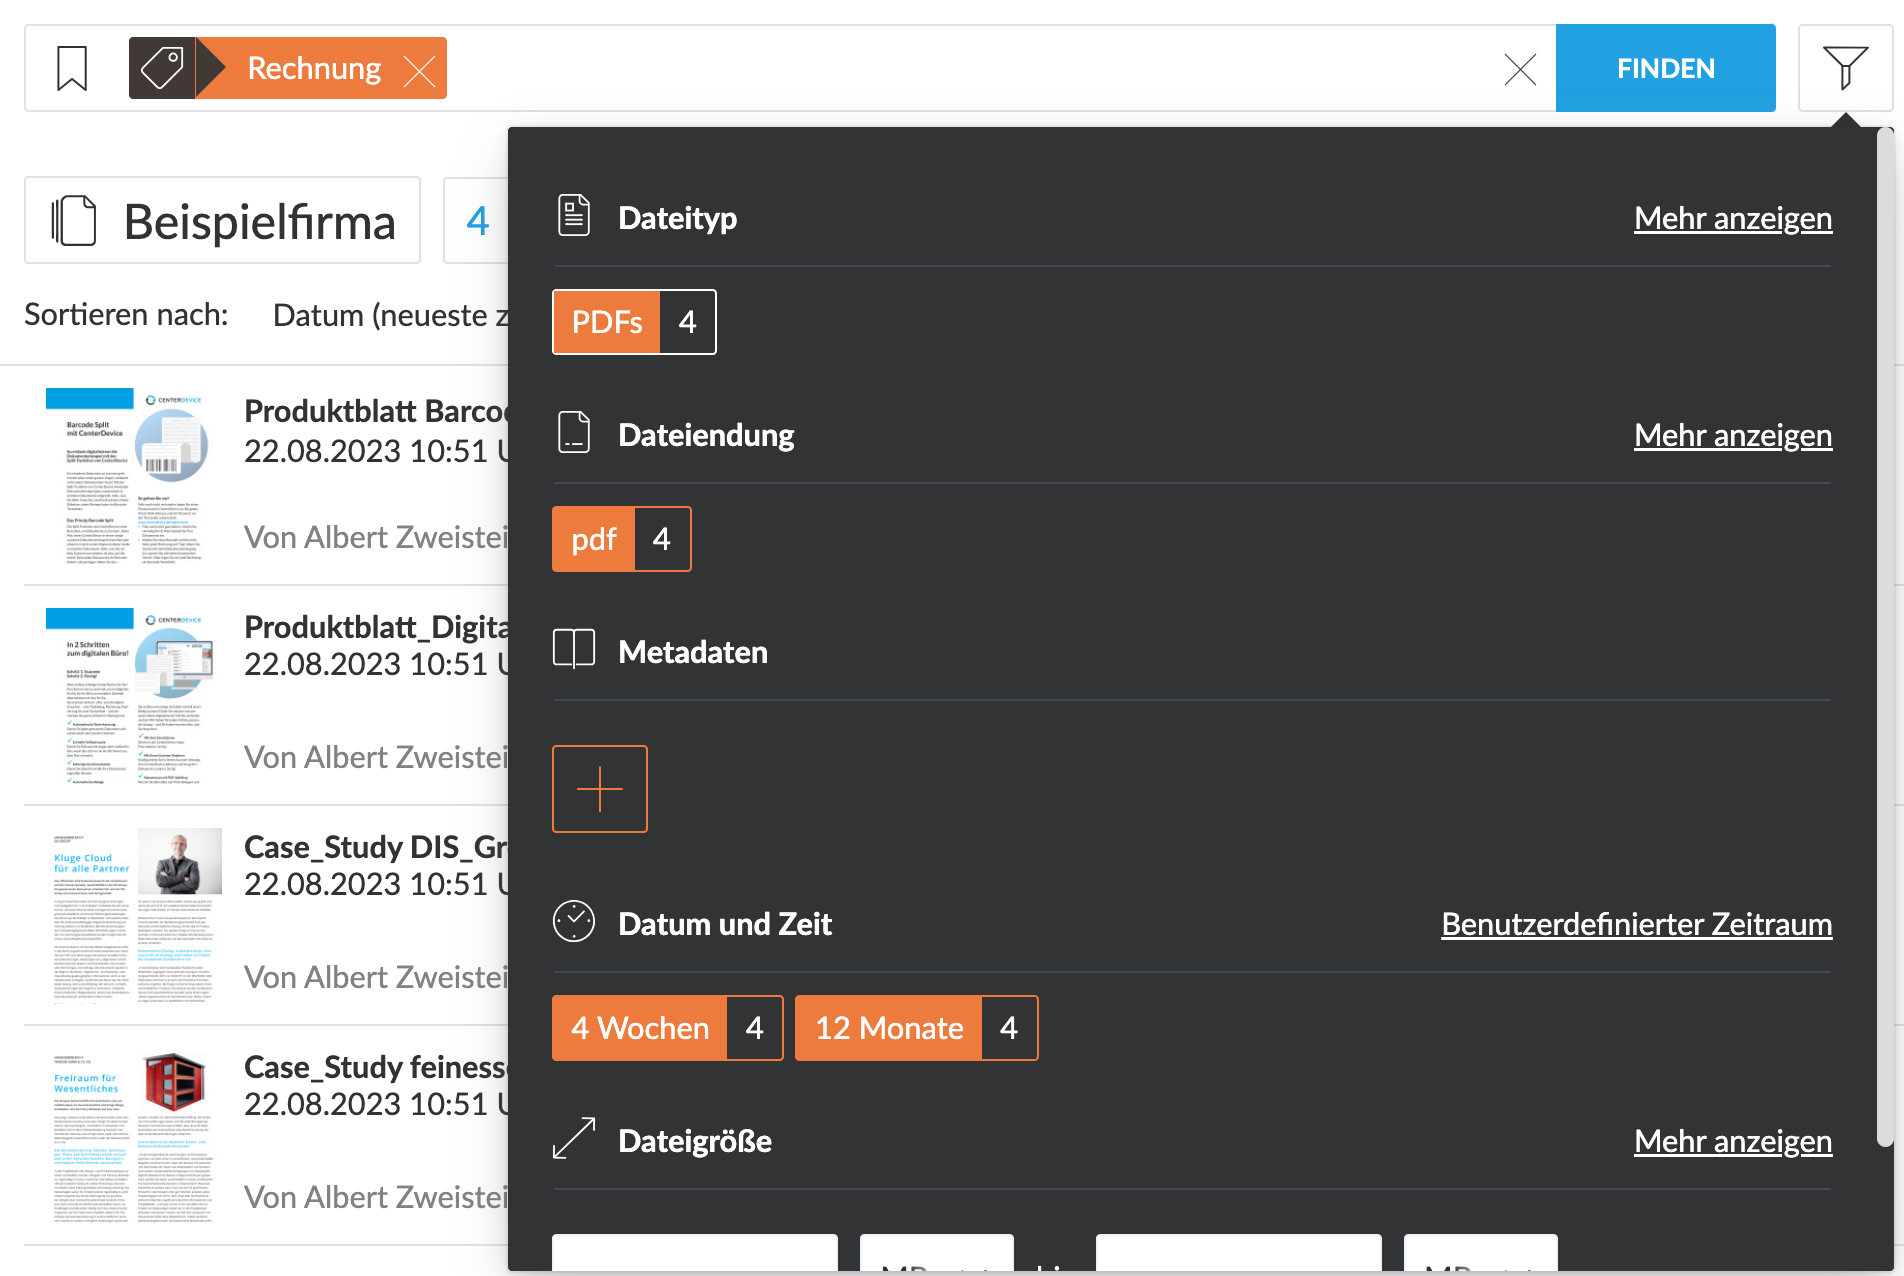This screenshot has height=1276, width=1904.
Task: Clear the search field with X
Action: click(x=1520, y=69)
